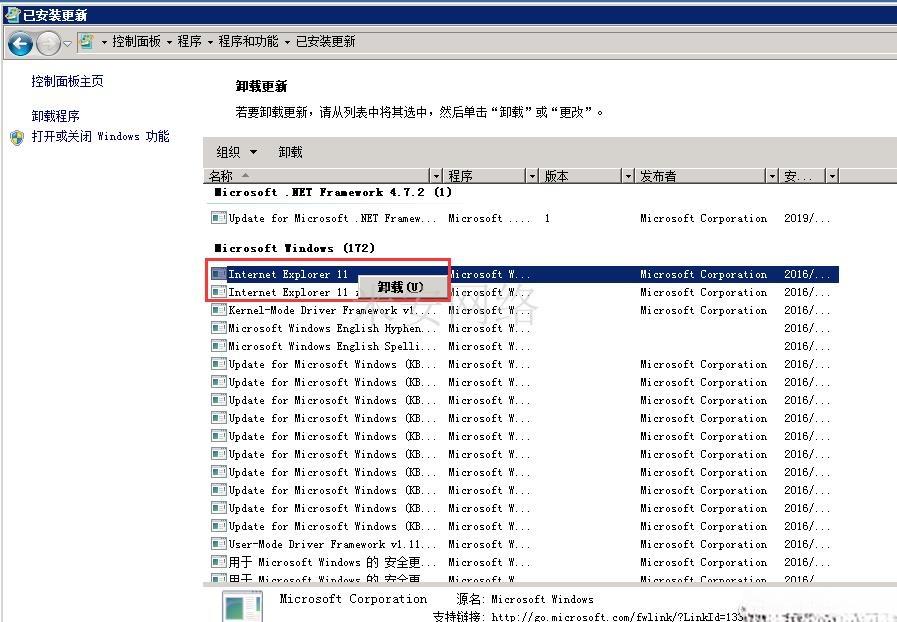
Task: Click the 卸载 button in the toolbar
Action: tap(290, 152)
